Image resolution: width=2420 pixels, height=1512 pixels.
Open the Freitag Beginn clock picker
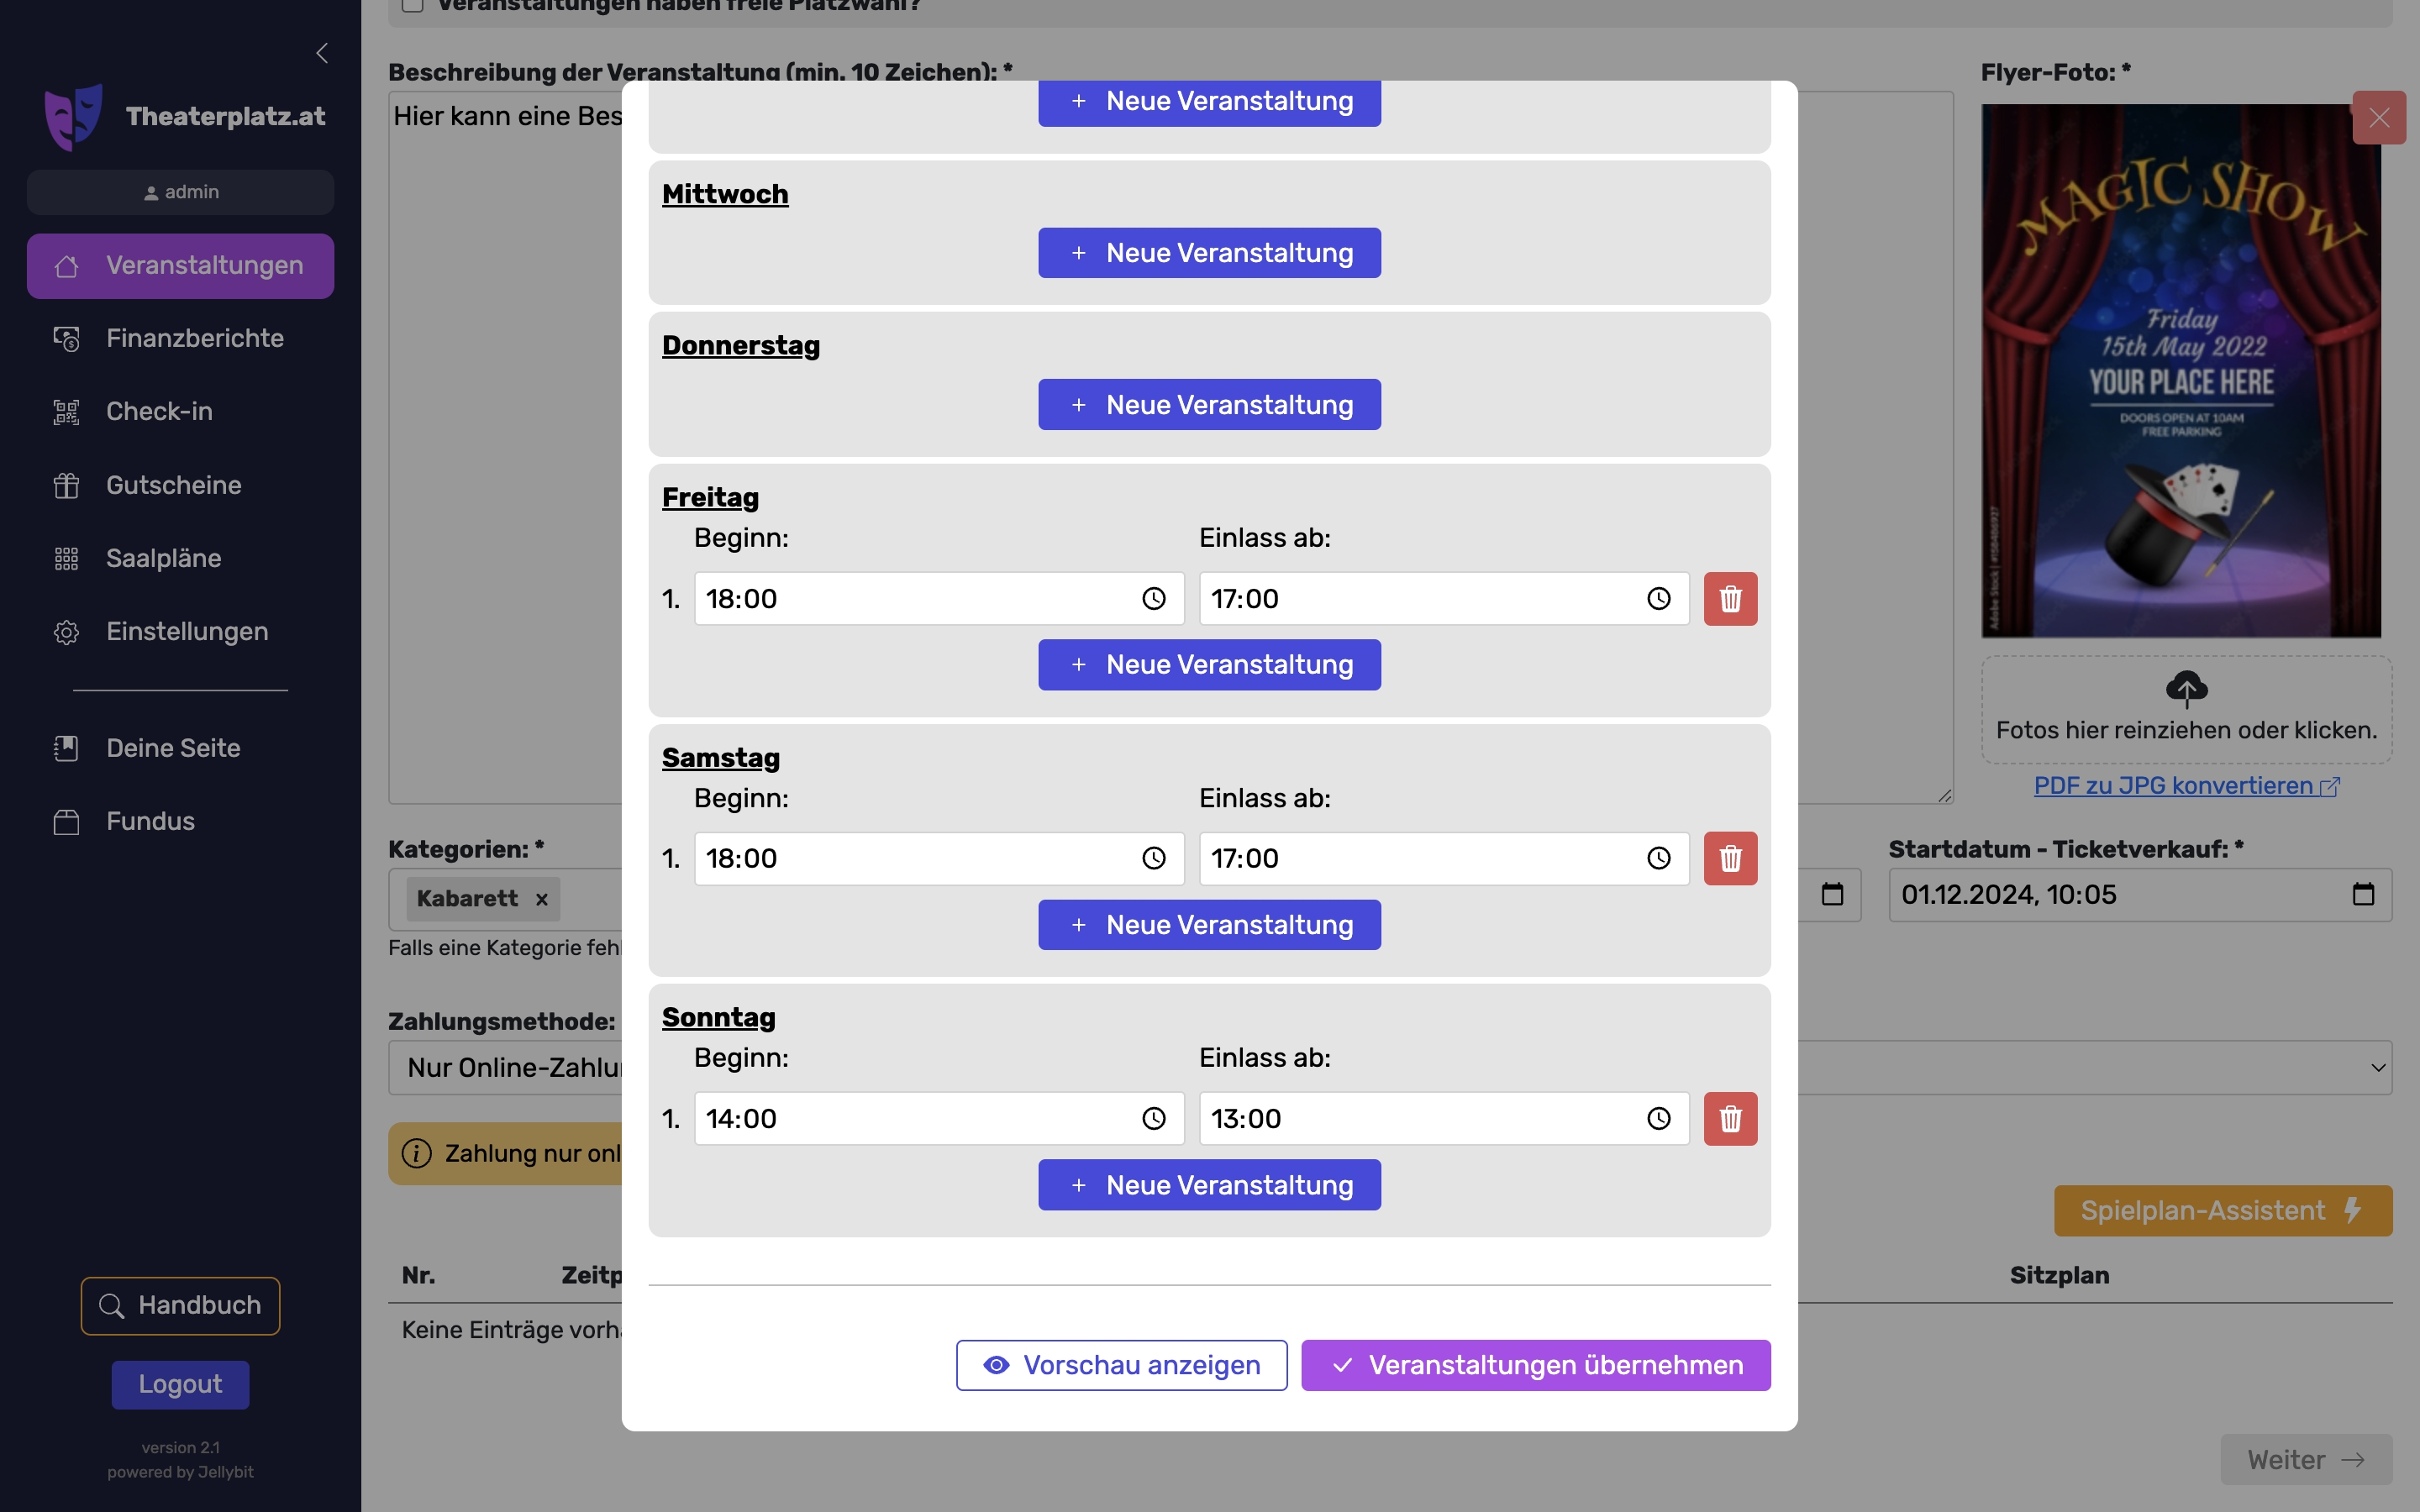[1153, 599]
